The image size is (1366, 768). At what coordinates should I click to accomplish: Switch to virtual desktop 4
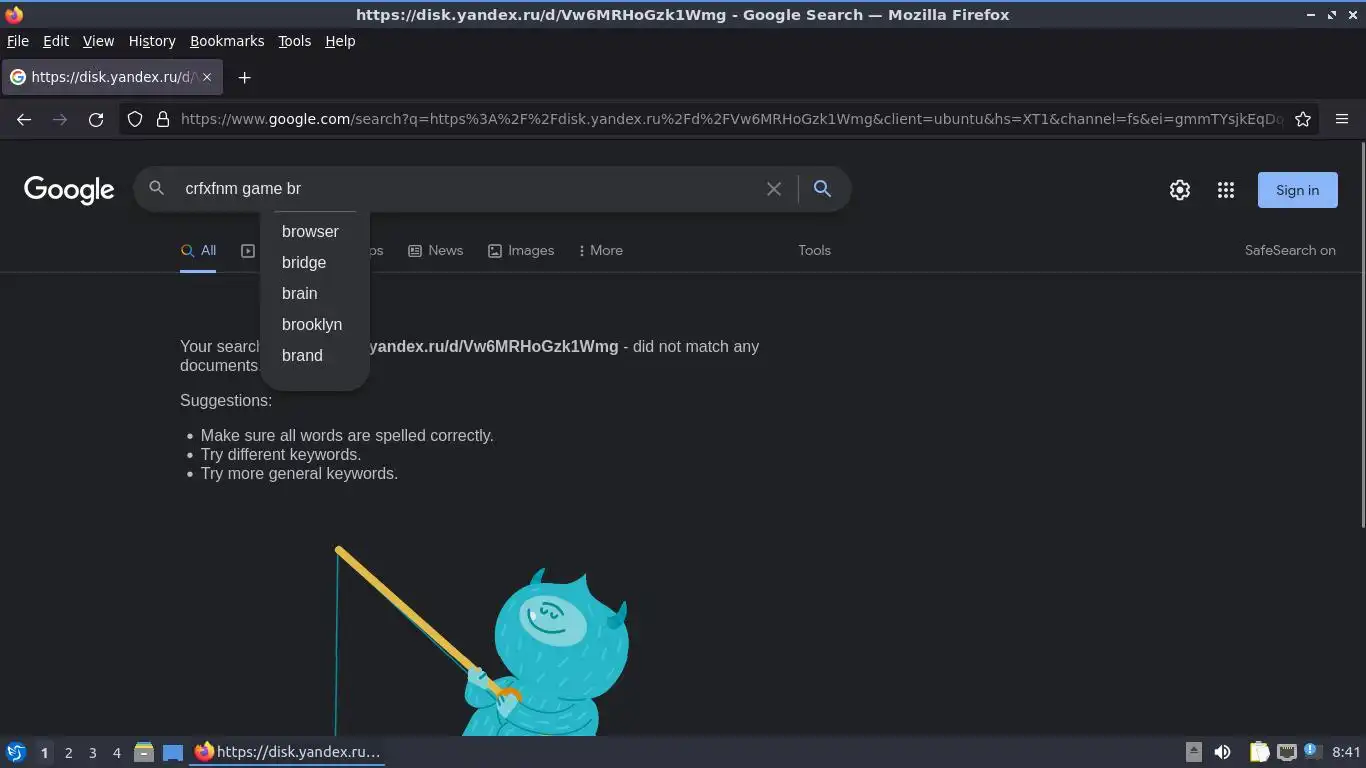(117, 752)
